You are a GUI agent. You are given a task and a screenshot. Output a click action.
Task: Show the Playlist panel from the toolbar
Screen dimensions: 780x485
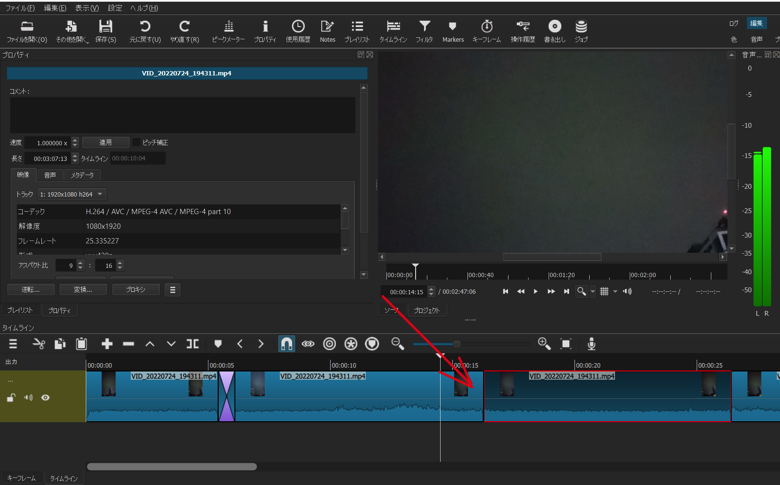[357, 31]
